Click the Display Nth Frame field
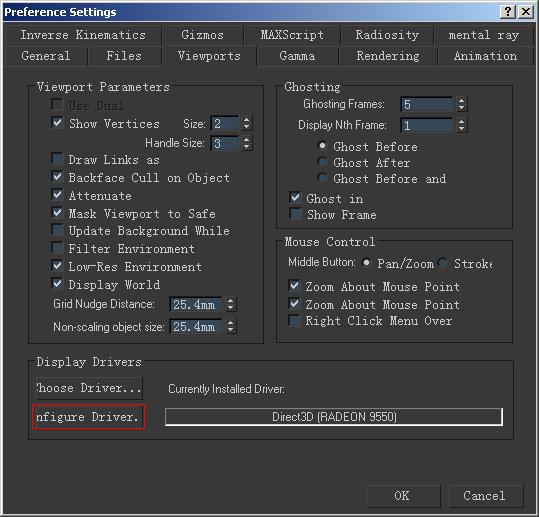This screenshot has height=517, width=539. 427,125
